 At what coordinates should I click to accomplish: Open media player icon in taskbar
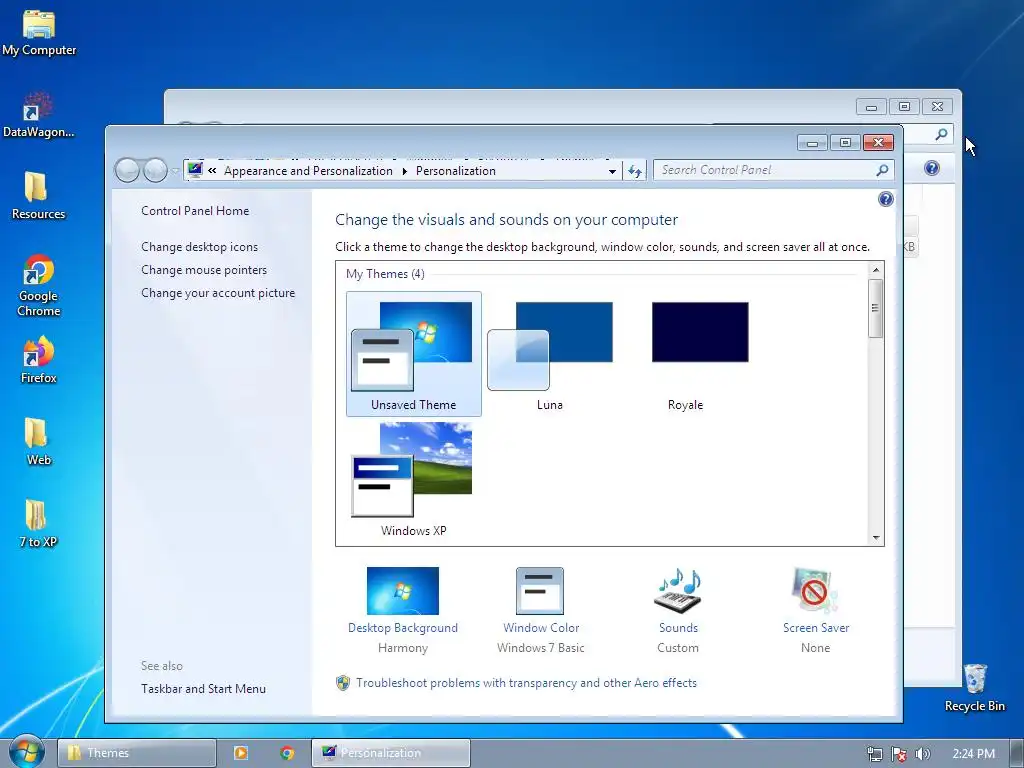pos(240,753)
